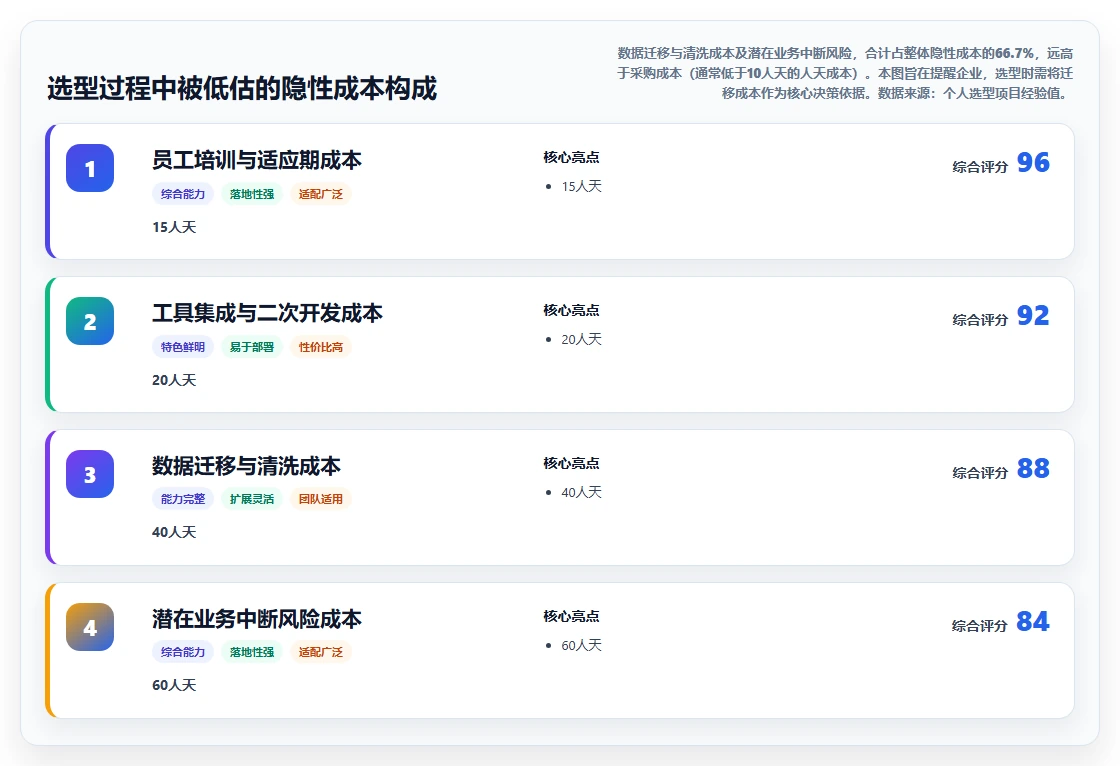
Task: Click the 核心亮点 heading in card 4
Action: pyautogui.click(x=571, y=616)
